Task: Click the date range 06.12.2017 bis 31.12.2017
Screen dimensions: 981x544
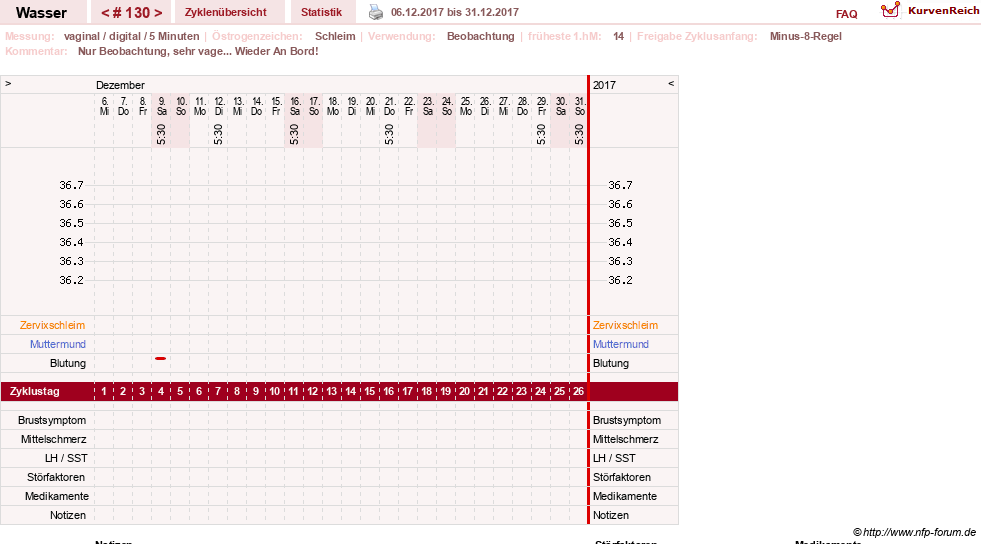Action: point(454,12)
